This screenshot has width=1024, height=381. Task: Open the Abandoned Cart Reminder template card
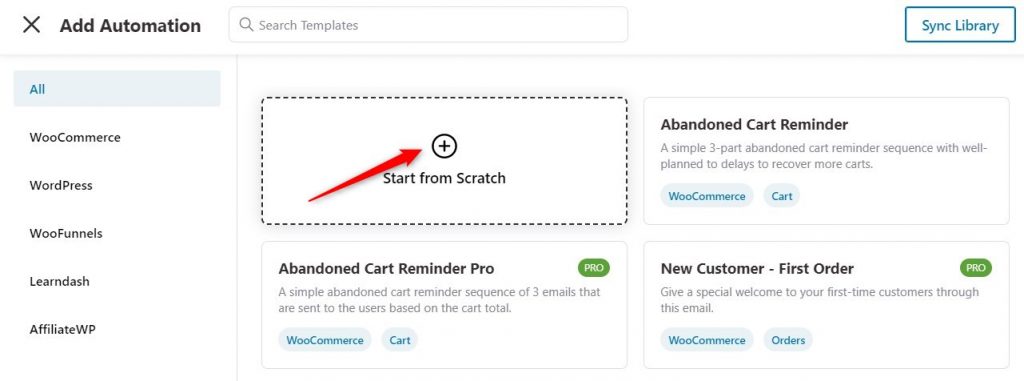[826, 161]
